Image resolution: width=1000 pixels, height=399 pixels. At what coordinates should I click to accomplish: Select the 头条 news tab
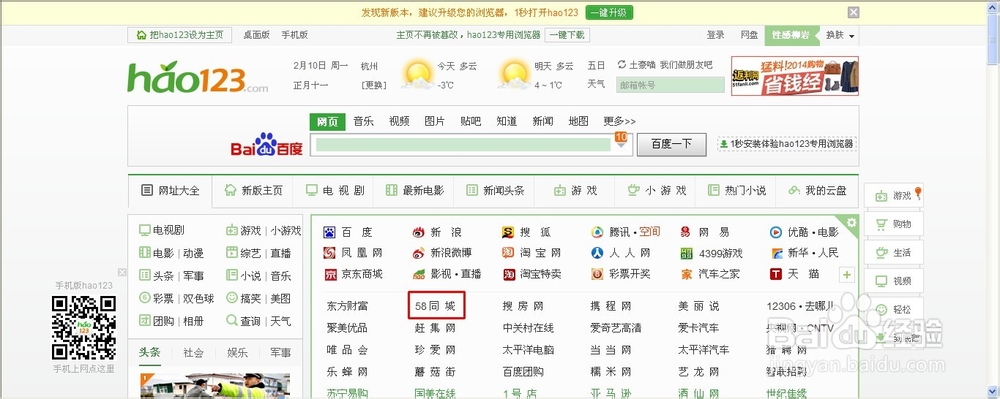(150, 352)
